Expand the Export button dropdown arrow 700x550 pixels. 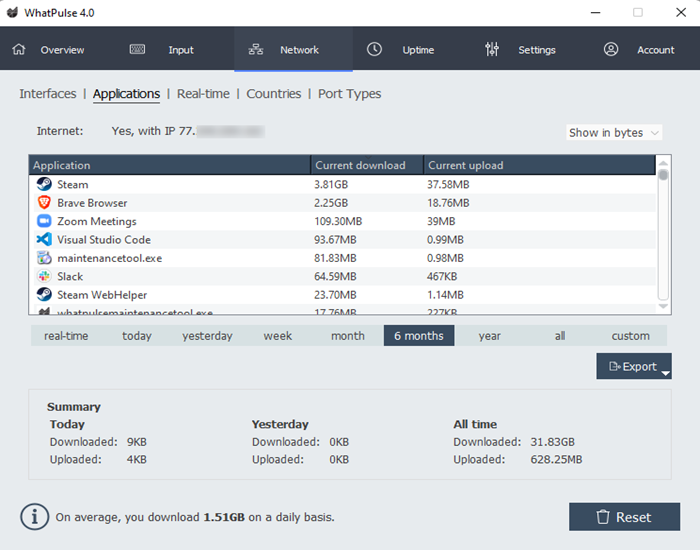pyautogui.click(x=665, y=373)
